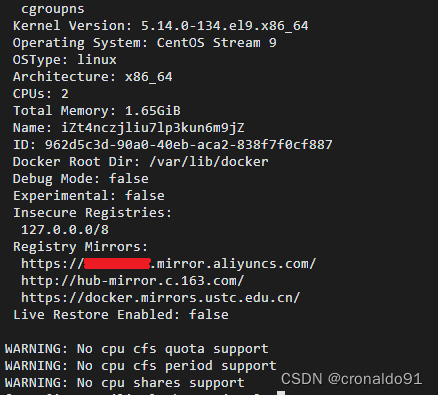Click the 127.0.0.0/8 insecure registry entry
The height and width of the screenshot is (395, 438).
click(65, 230)
